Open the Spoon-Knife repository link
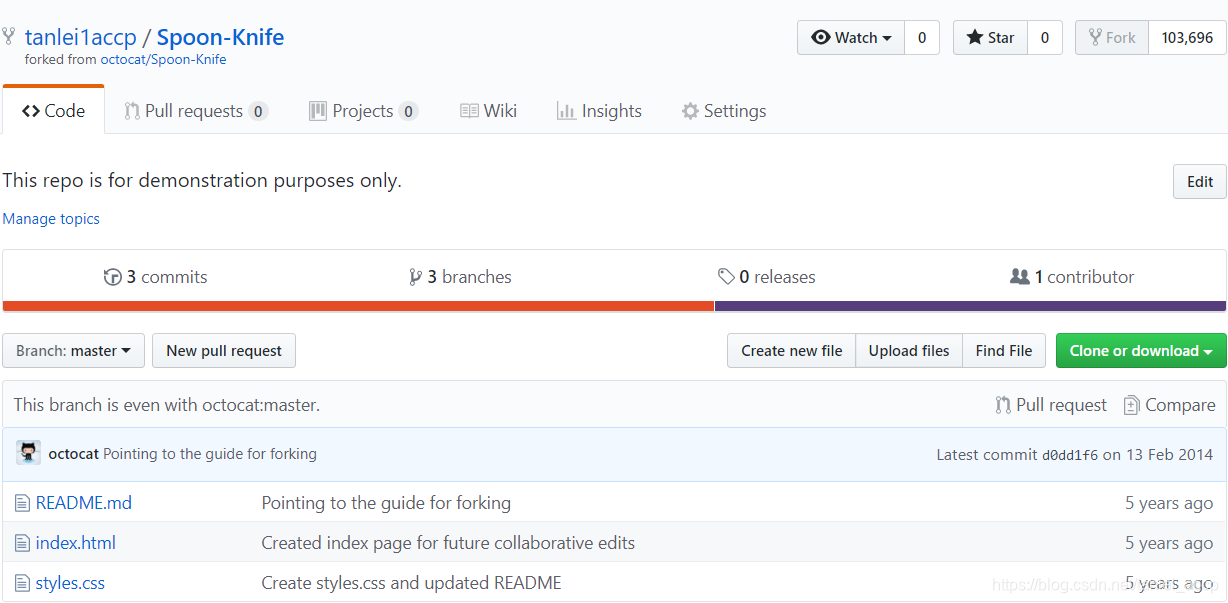Image resolution: width=1228 pixels, height=603 pixels. click(x=220, y=38)
